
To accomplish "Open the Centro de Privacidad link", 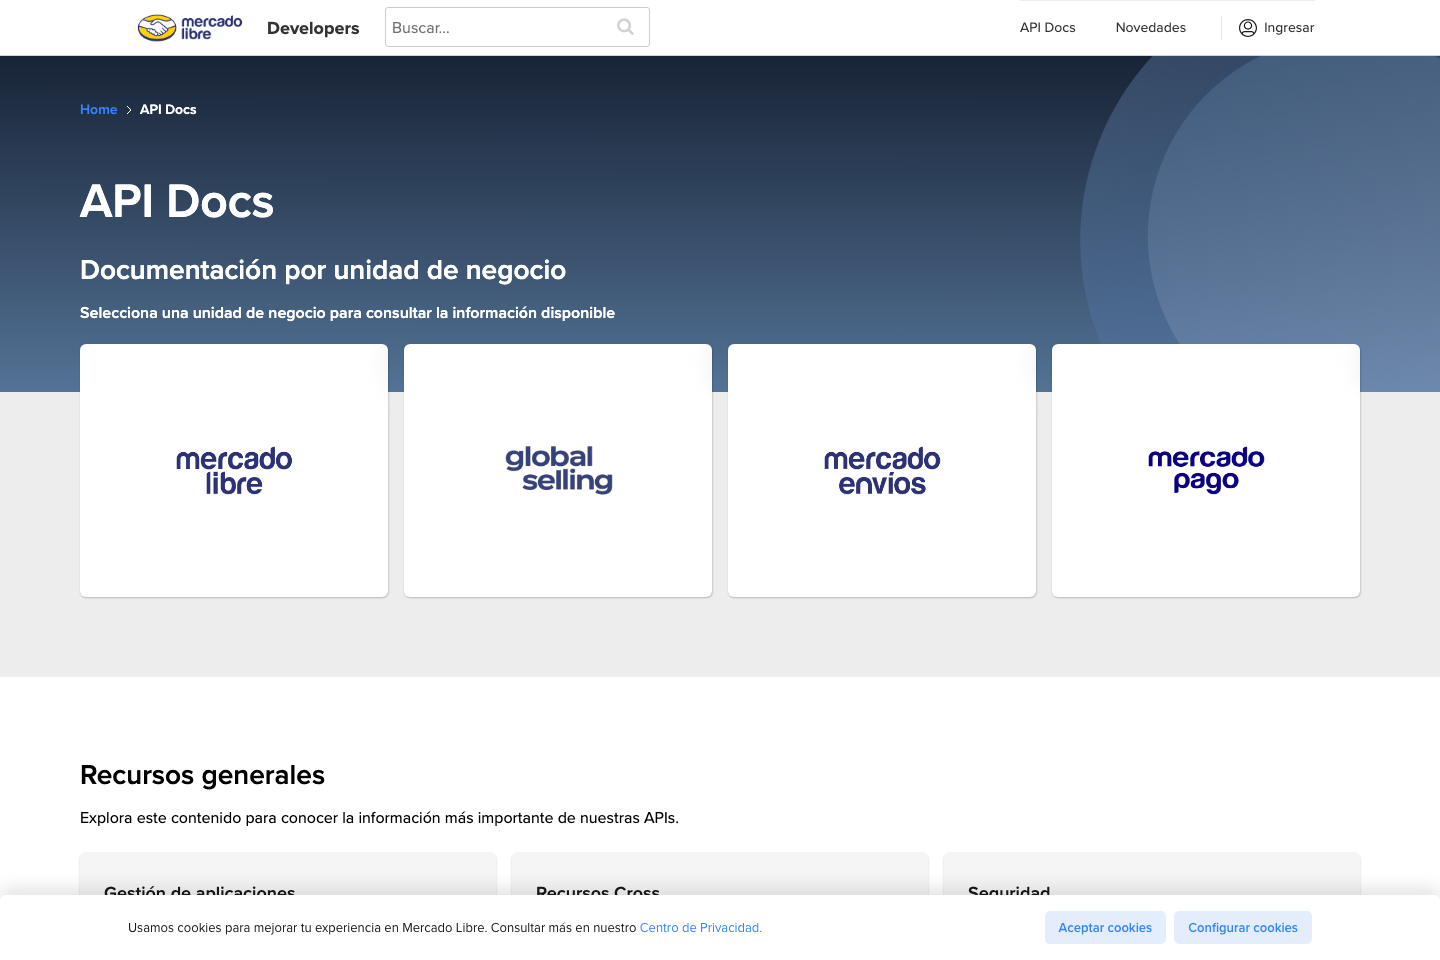I will click(699, 927).
